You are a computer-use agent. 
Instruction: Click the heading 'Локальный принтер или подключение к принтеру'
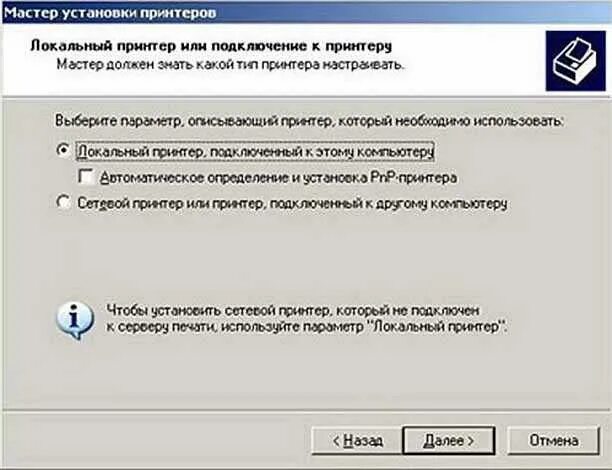211,46
